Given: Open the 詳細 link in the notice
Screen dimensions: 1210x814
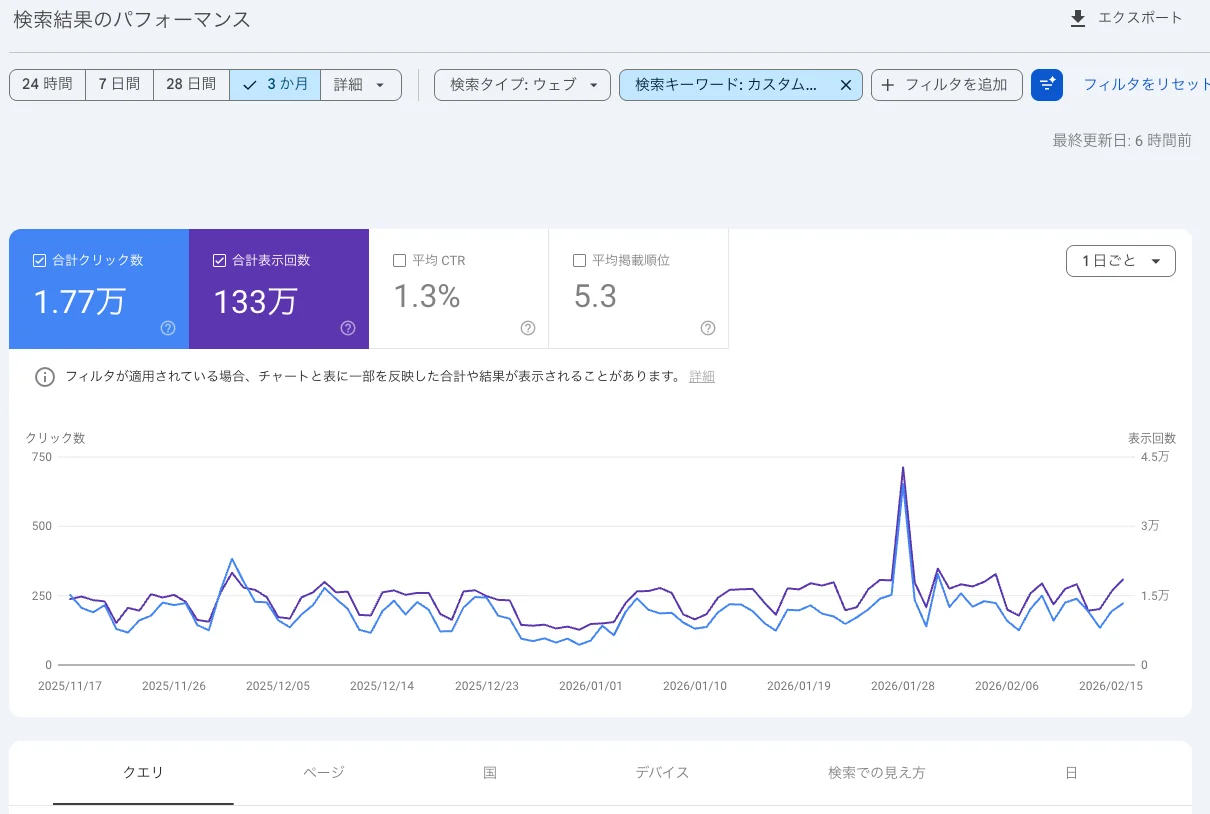Looking at the screenshot, I should (701, 377).
